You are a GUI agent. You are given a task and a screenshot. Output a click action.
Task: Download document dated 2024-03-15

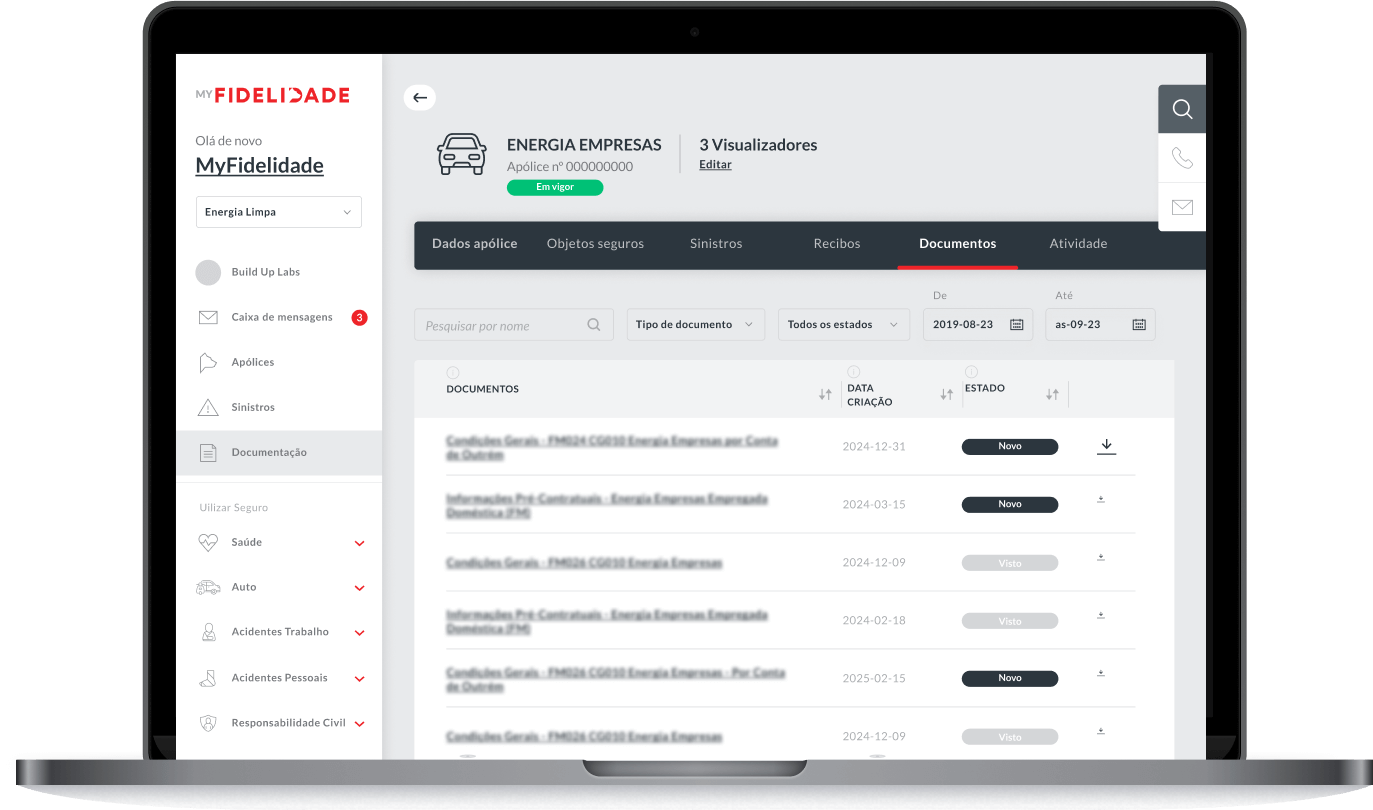[1101, 499]
